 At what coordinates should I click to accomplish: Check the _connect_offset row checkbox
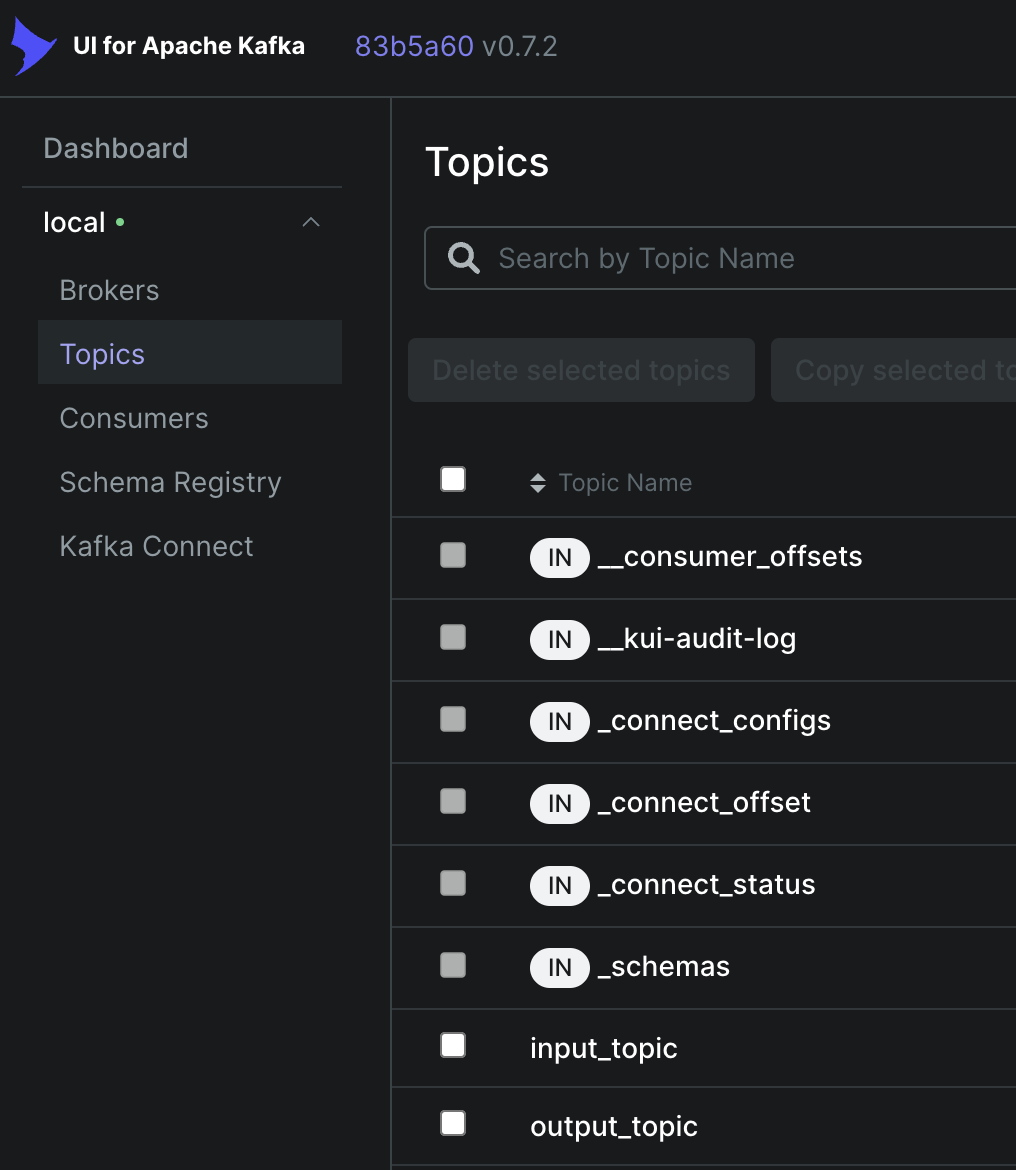tap(453, 801)
